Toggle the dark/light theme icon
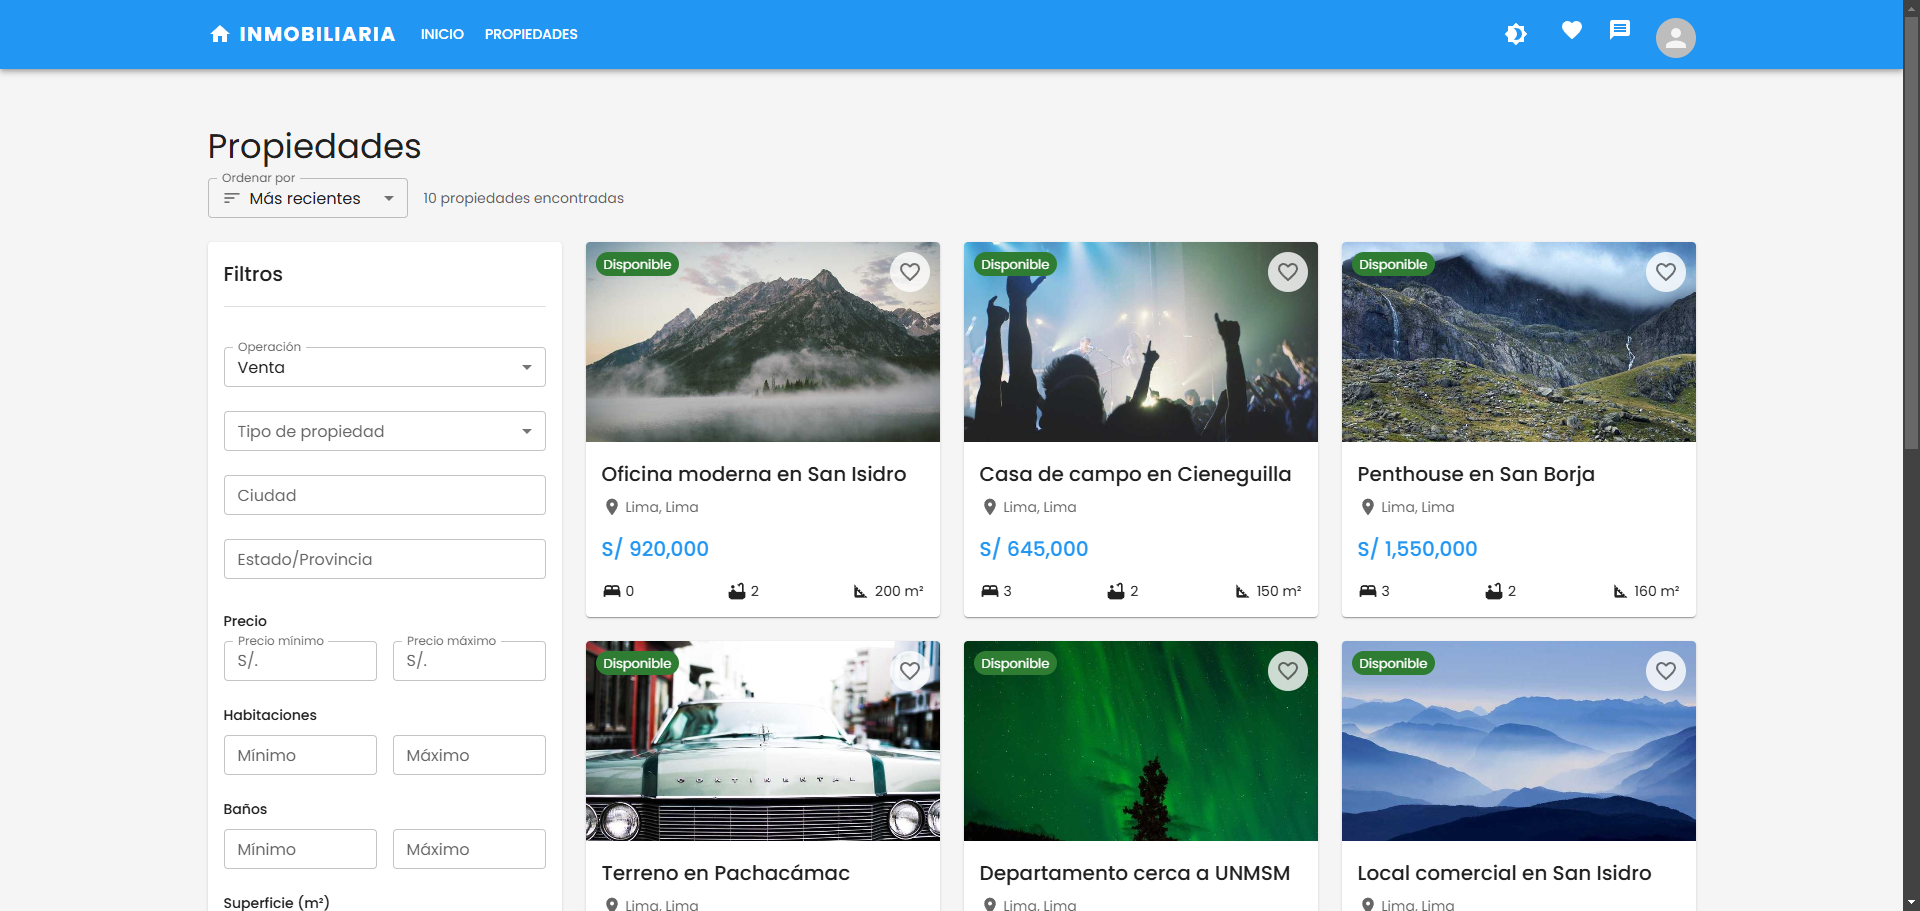Screen dimensions: 1920x911 [1516, 34]
